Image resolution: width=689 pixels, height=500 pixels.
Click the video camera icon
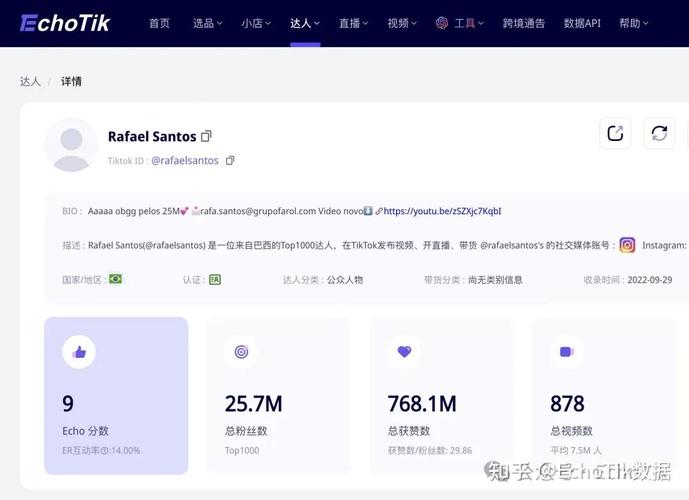pos(567,351)
